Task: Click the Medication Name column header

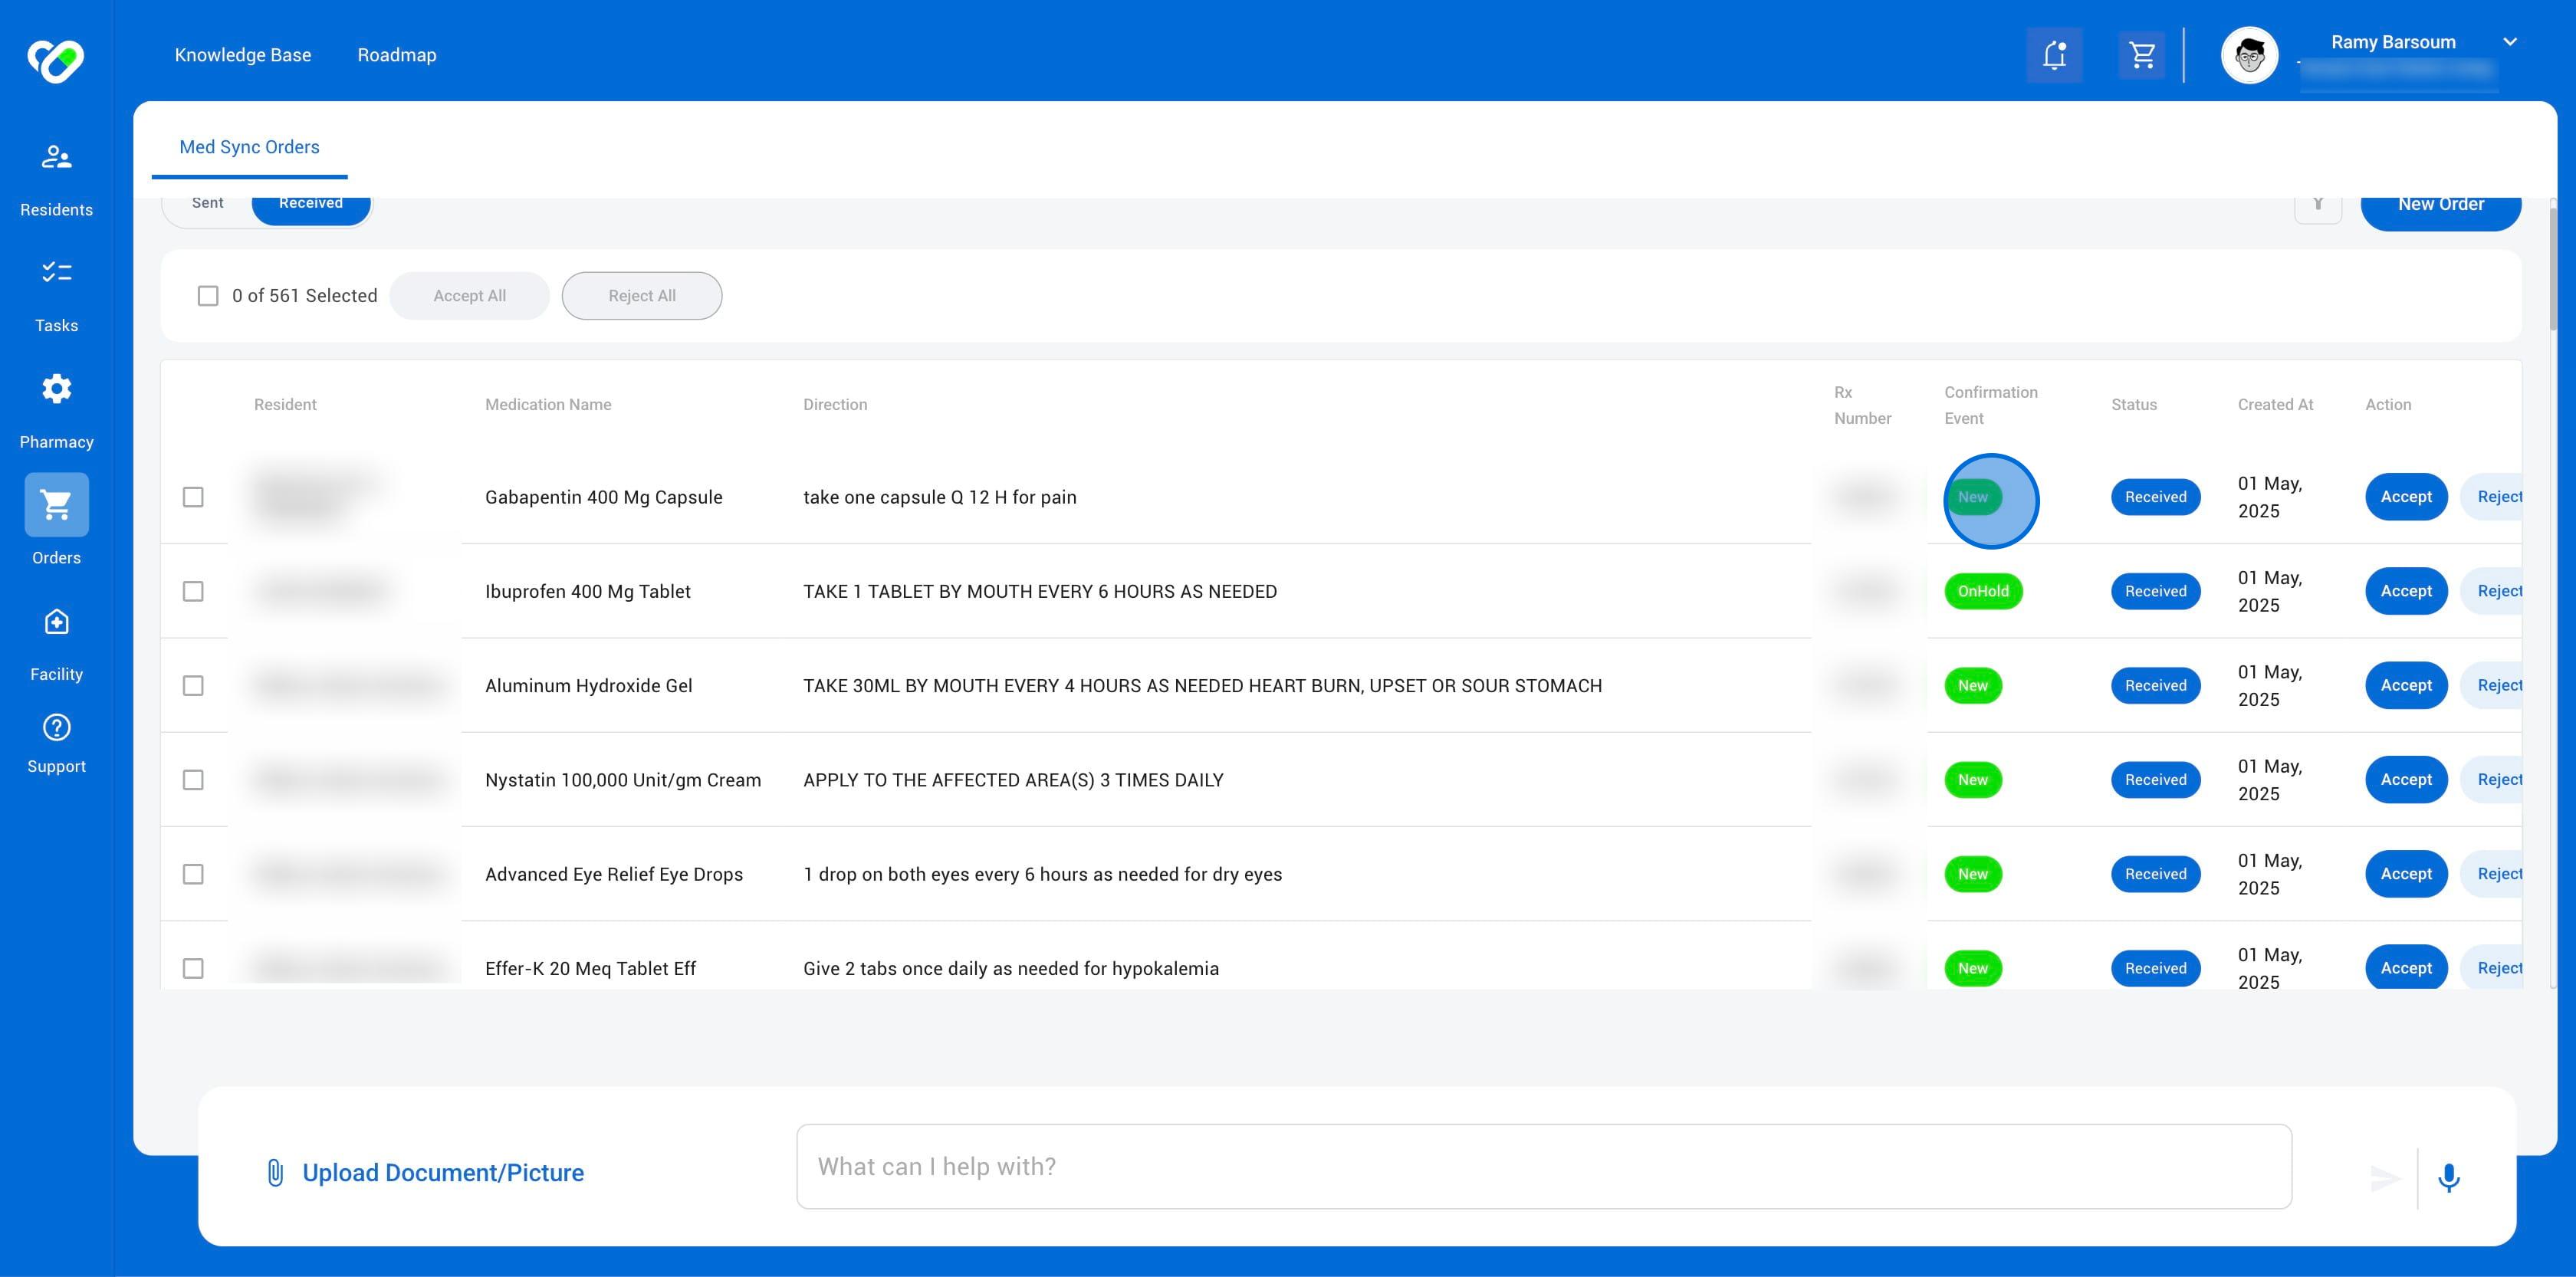Action: pyautogui.click(x=548, y=405)
